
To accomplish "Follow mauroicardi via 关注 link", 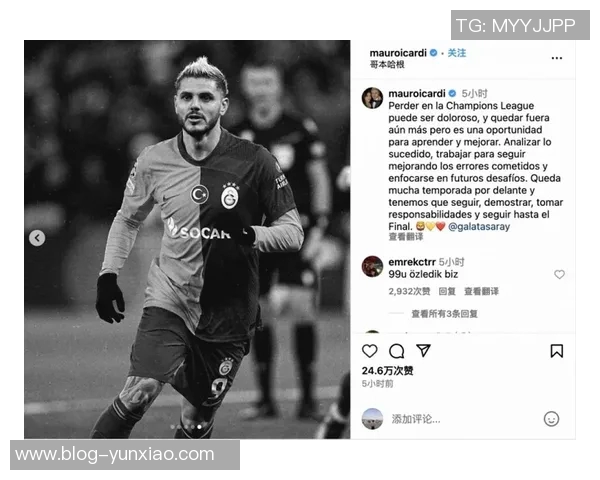I will (x=457, y=53).
